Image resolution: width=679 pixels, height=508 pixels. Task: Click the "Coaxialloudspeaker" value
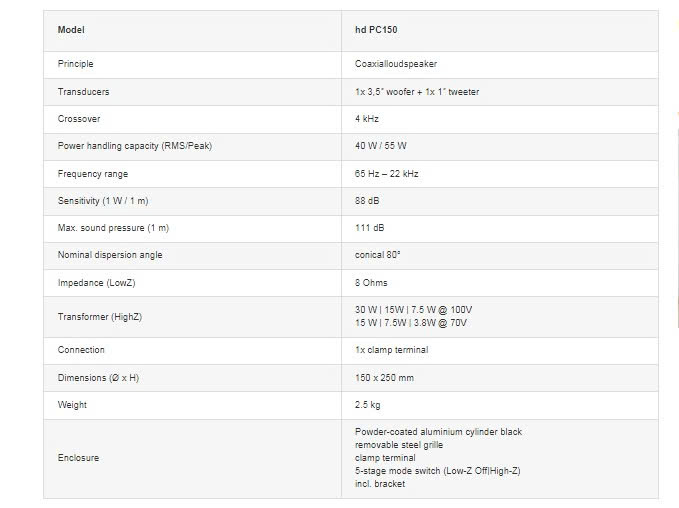[398, 64]
